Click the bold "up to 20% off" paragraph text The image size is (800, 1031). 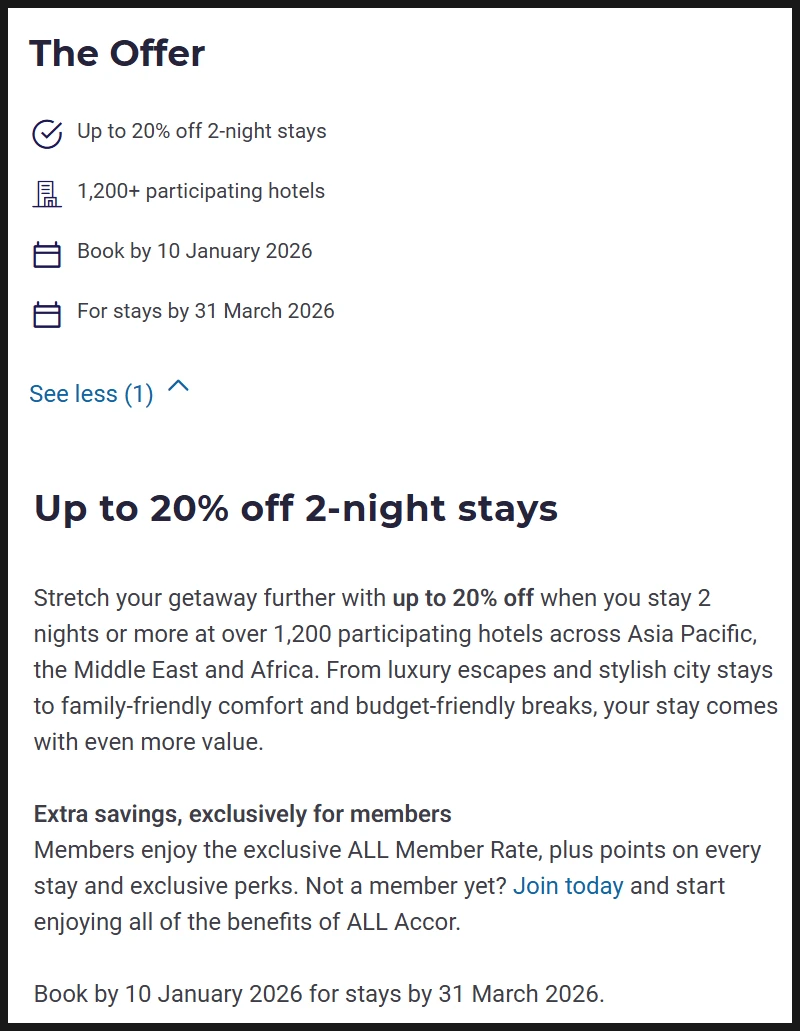(x=463, y=598)
